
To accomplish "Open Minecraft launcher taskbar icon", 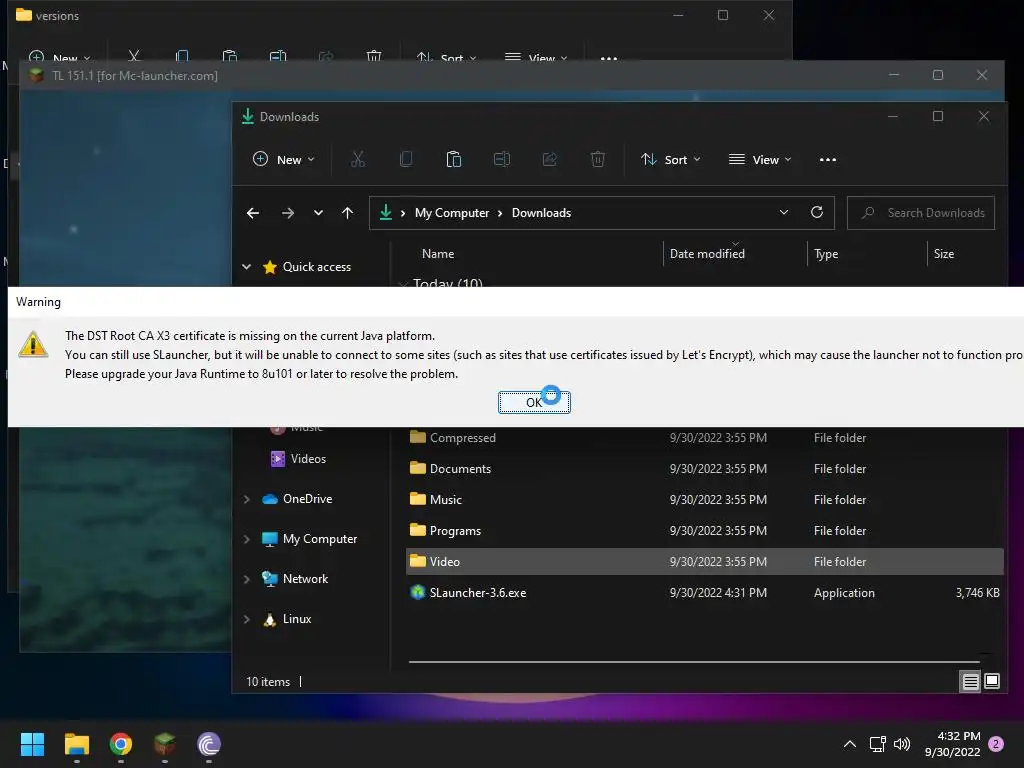I will pyautogui.click(x=165, y=744).
